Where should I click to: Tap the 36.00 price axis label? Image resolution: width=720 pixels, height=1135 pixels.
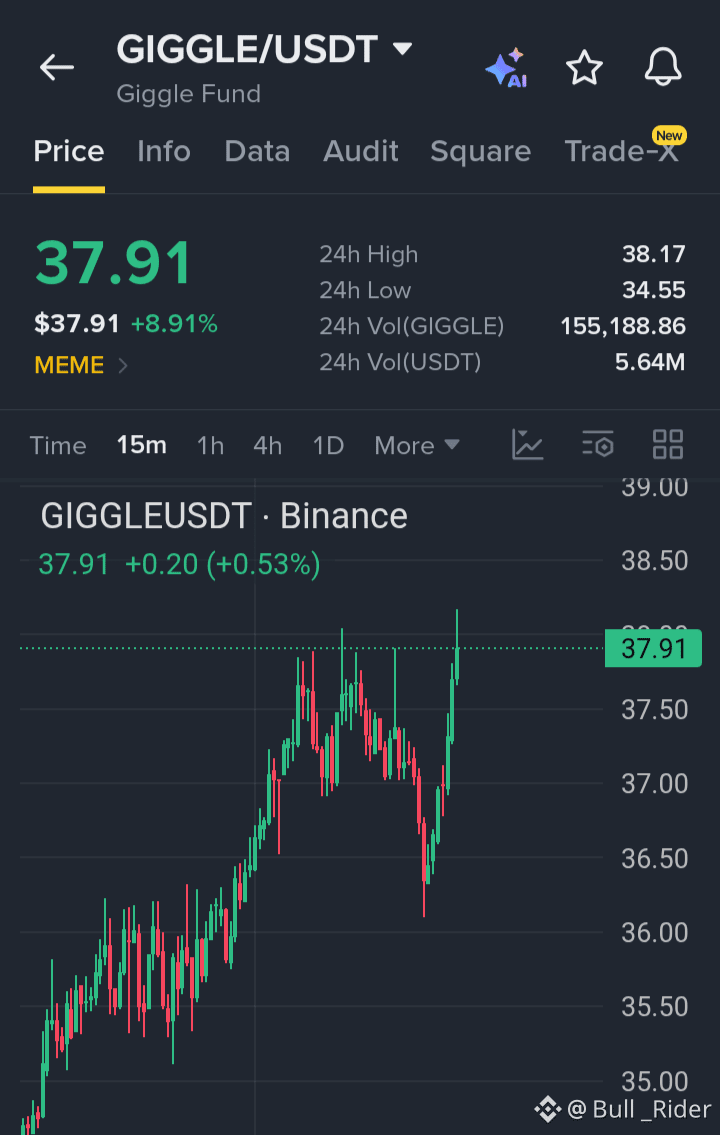(x=655, y=932)
